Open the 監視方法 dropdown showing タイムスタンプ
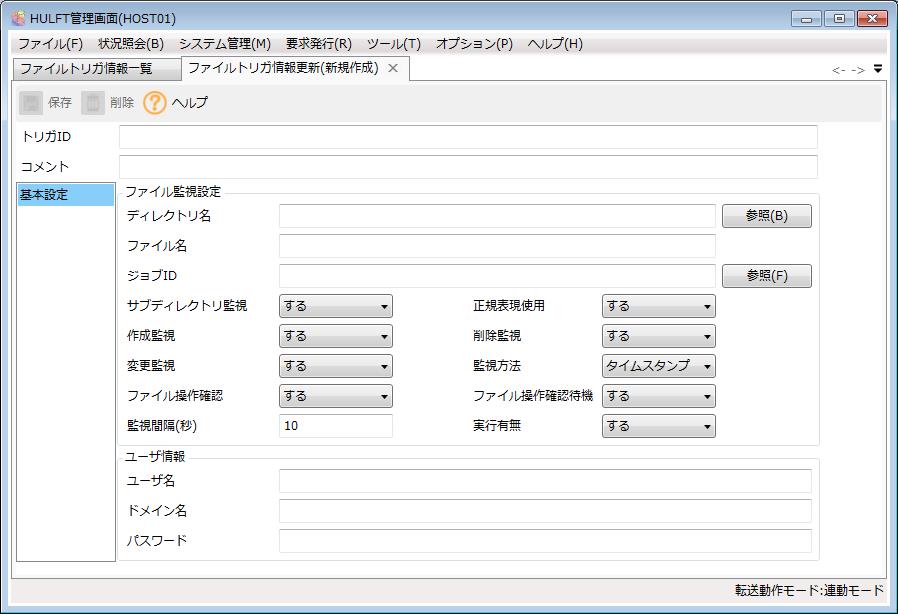898x614 pixels. click(659, 366)
